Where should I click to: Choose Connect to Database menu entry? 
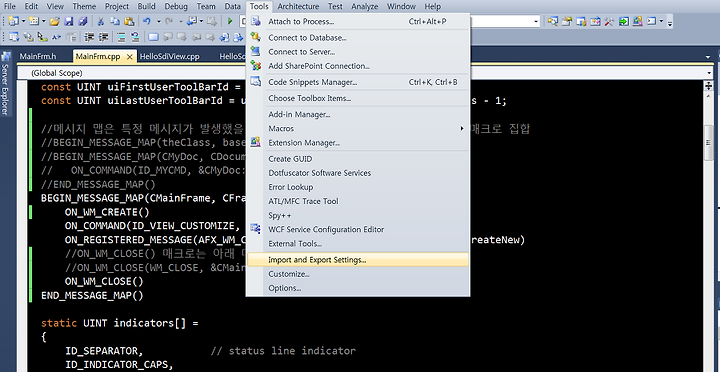(x=358, y=38)
